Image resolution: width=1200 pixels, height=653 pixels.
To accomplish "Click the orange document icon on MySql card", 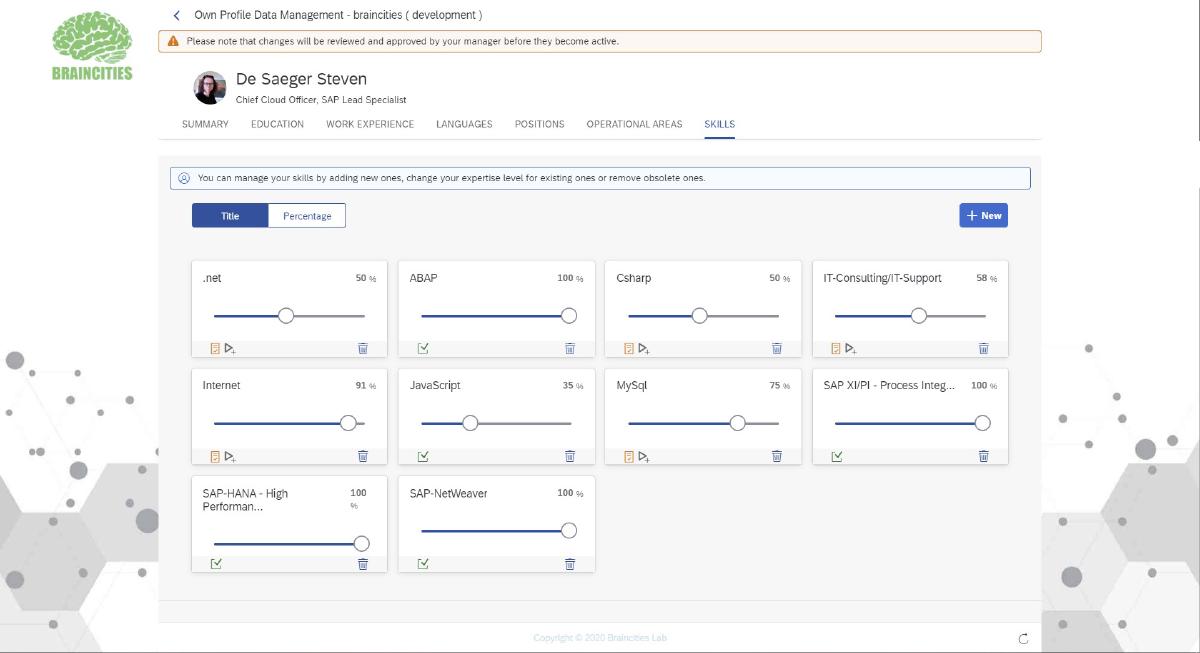I will 629,456.
